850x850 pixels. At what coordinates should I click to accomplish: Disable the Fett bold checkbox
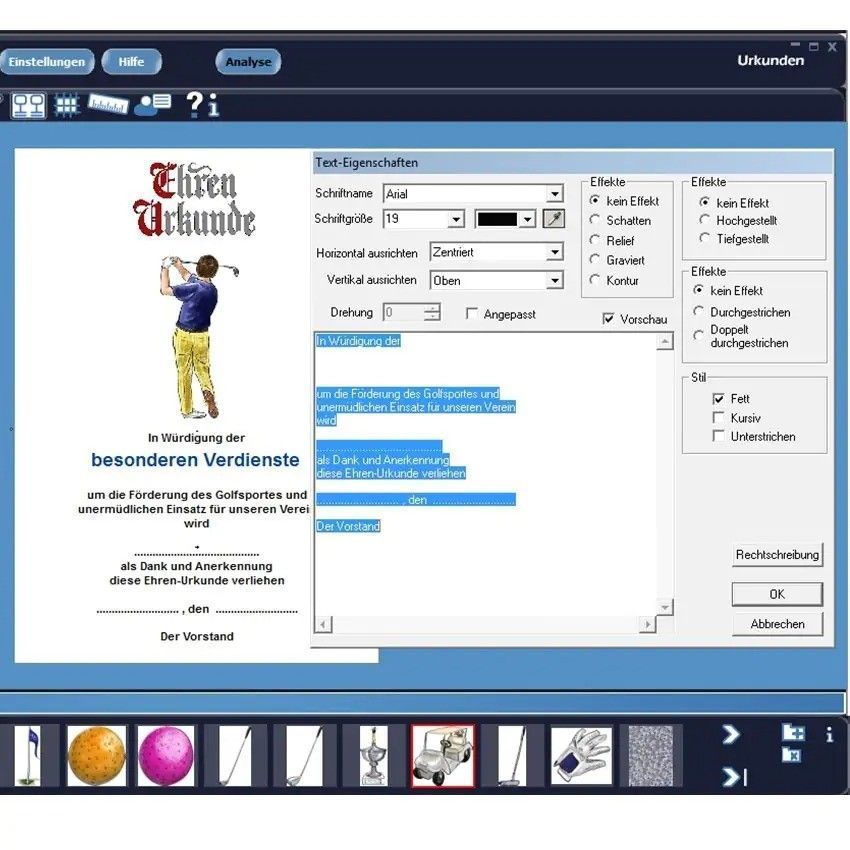click(718, 399)
